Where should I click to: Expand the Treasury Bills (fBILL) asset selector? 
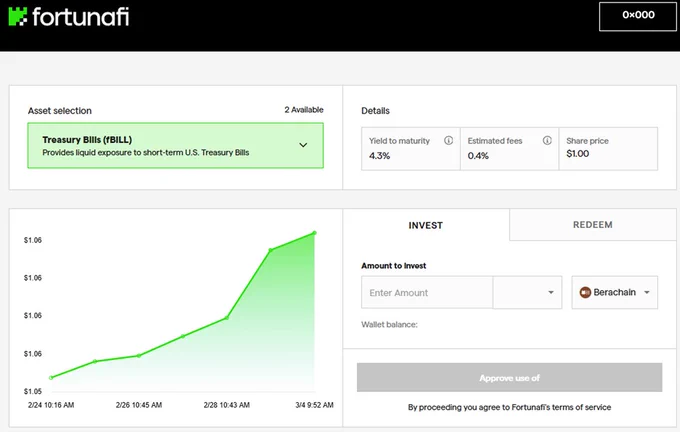coord(175,145)
